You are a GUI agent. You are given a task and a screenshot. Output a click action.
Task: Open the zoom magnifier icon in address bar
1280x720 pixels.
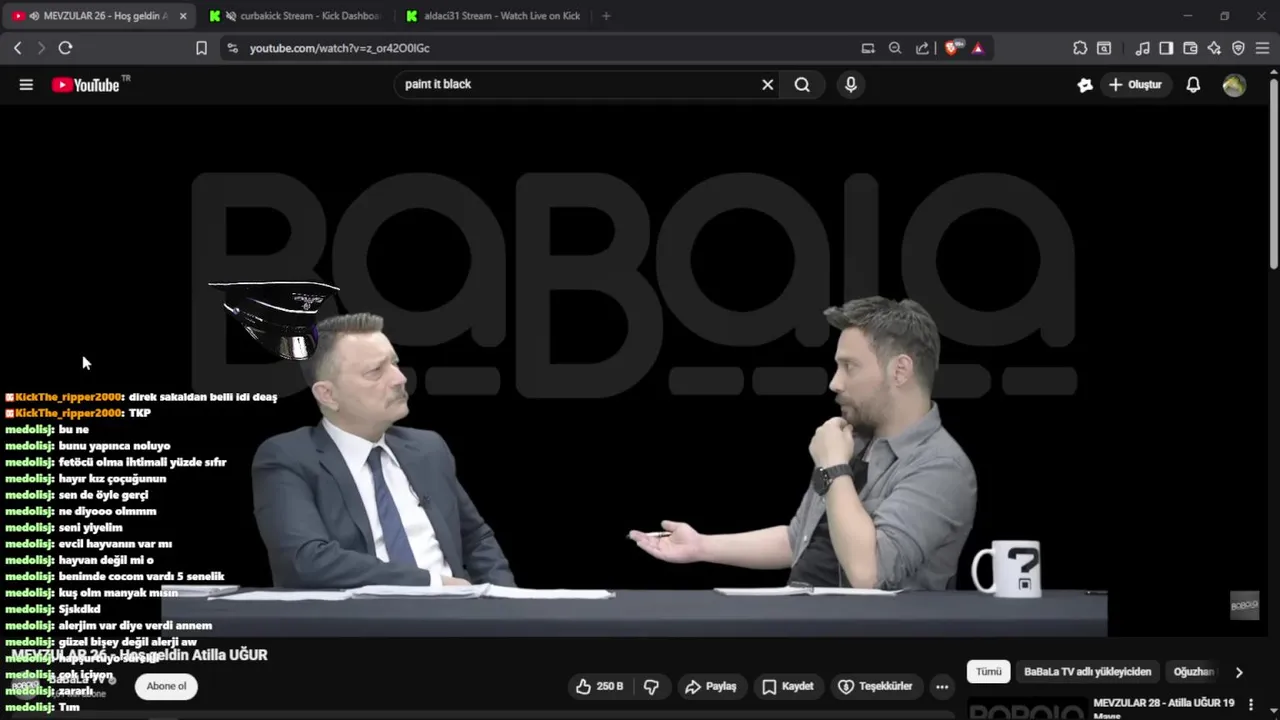895,48
